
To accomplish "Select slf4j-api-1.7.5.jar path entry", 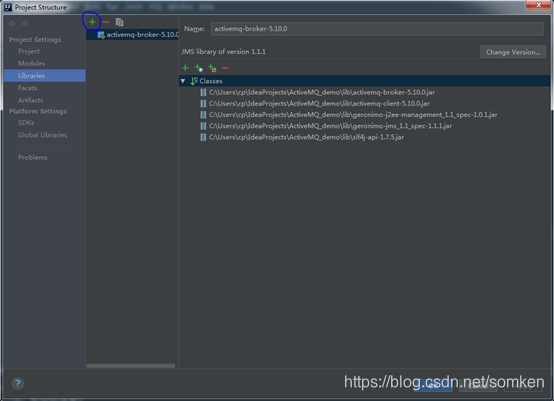I will (x=306, y=137).
